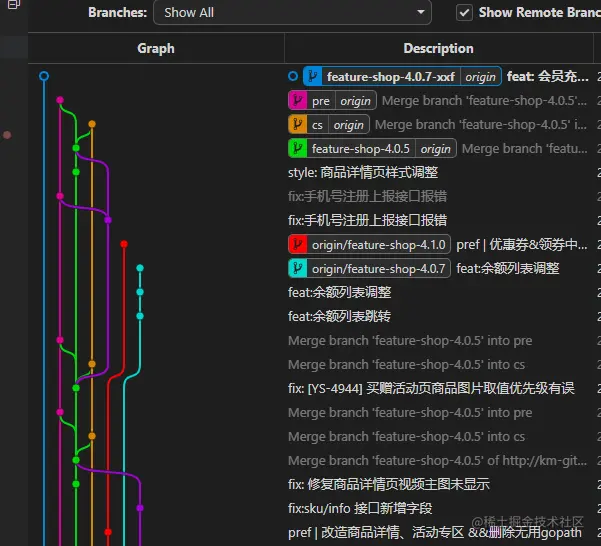
Task: Click the top magenta pre commit node in graph
Action: [x=60, y=100]
